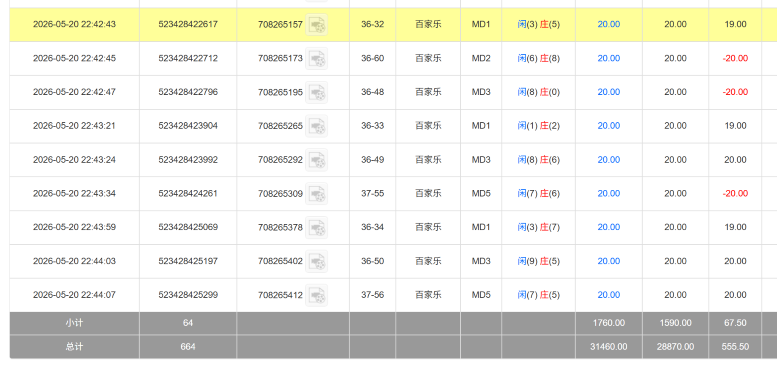Image resolution: width=777 pixels, height=366 pixels.
Task: Select round number 36-48
Action: pyautogui.click(x=373, y=92)
